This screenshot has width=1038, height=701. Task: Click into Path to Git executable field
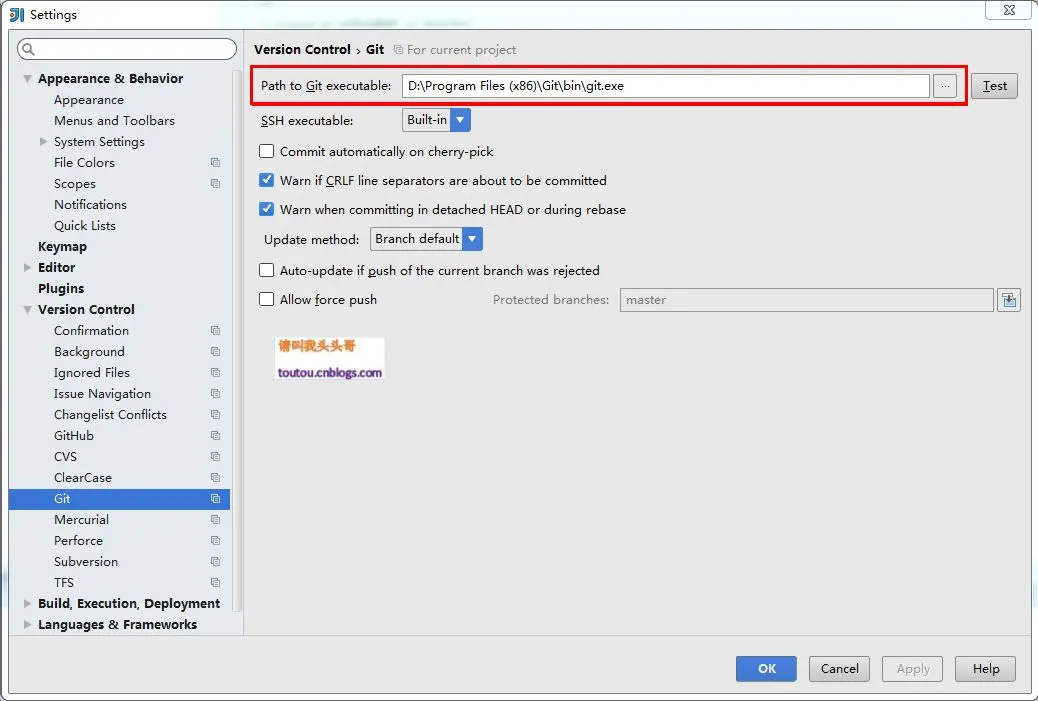click(665, 86)
